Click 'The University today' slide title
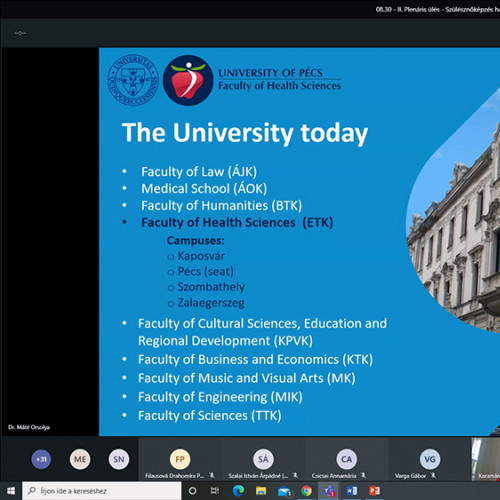Viewport: 500px width, 500px height. (x=245, y=133)
